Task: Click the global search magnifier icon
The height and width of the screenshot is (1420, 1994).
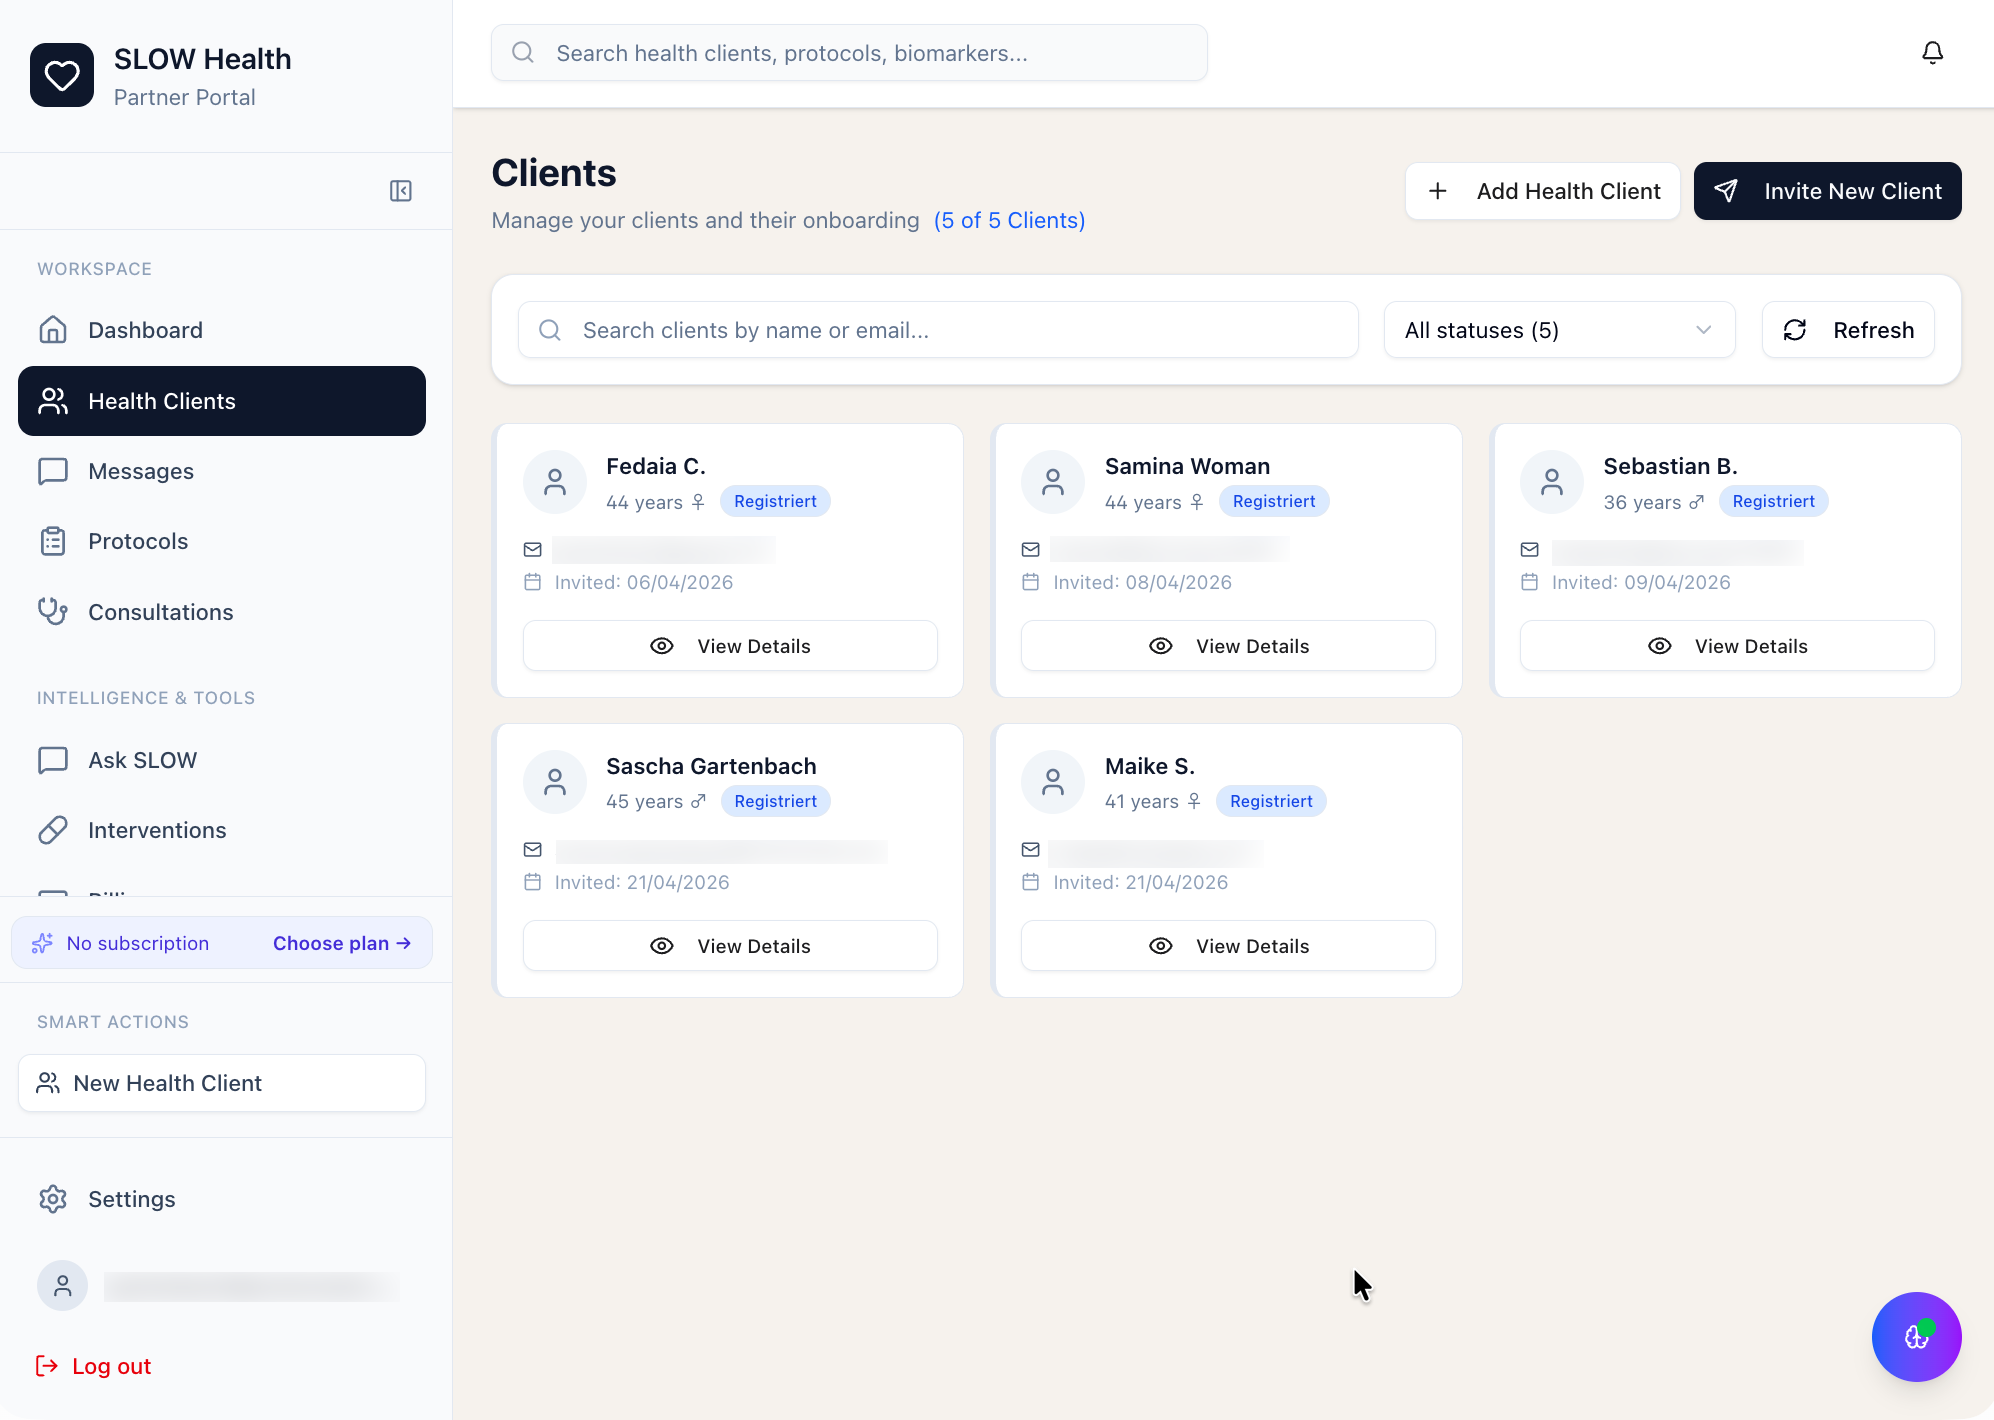Action: tap(523, 53)
